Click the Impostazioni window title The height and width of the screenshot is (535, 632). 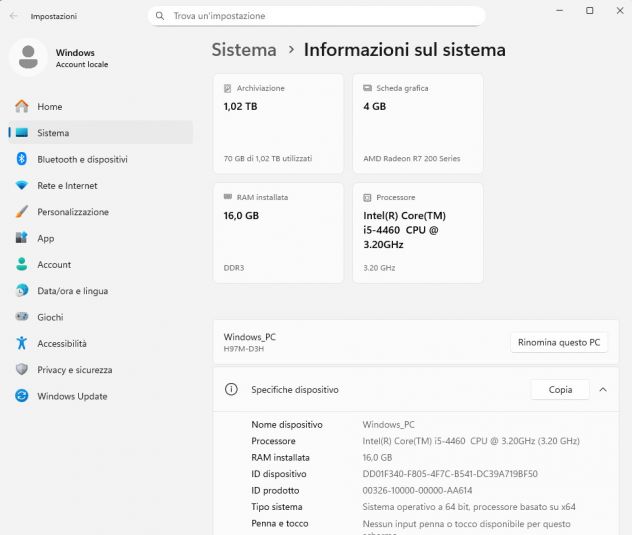click(54, 16)
